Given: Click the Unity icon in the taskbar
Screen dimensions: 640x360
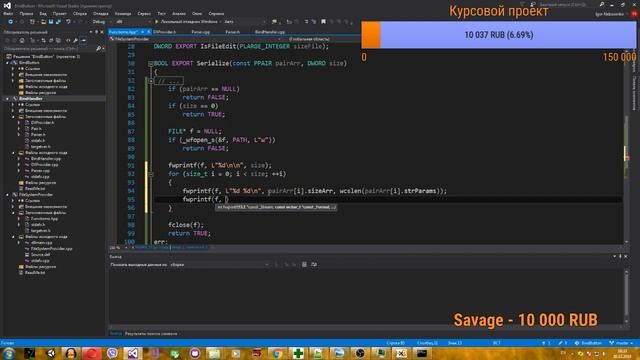Looking at the screenshot, I should [x=51, y=353].
